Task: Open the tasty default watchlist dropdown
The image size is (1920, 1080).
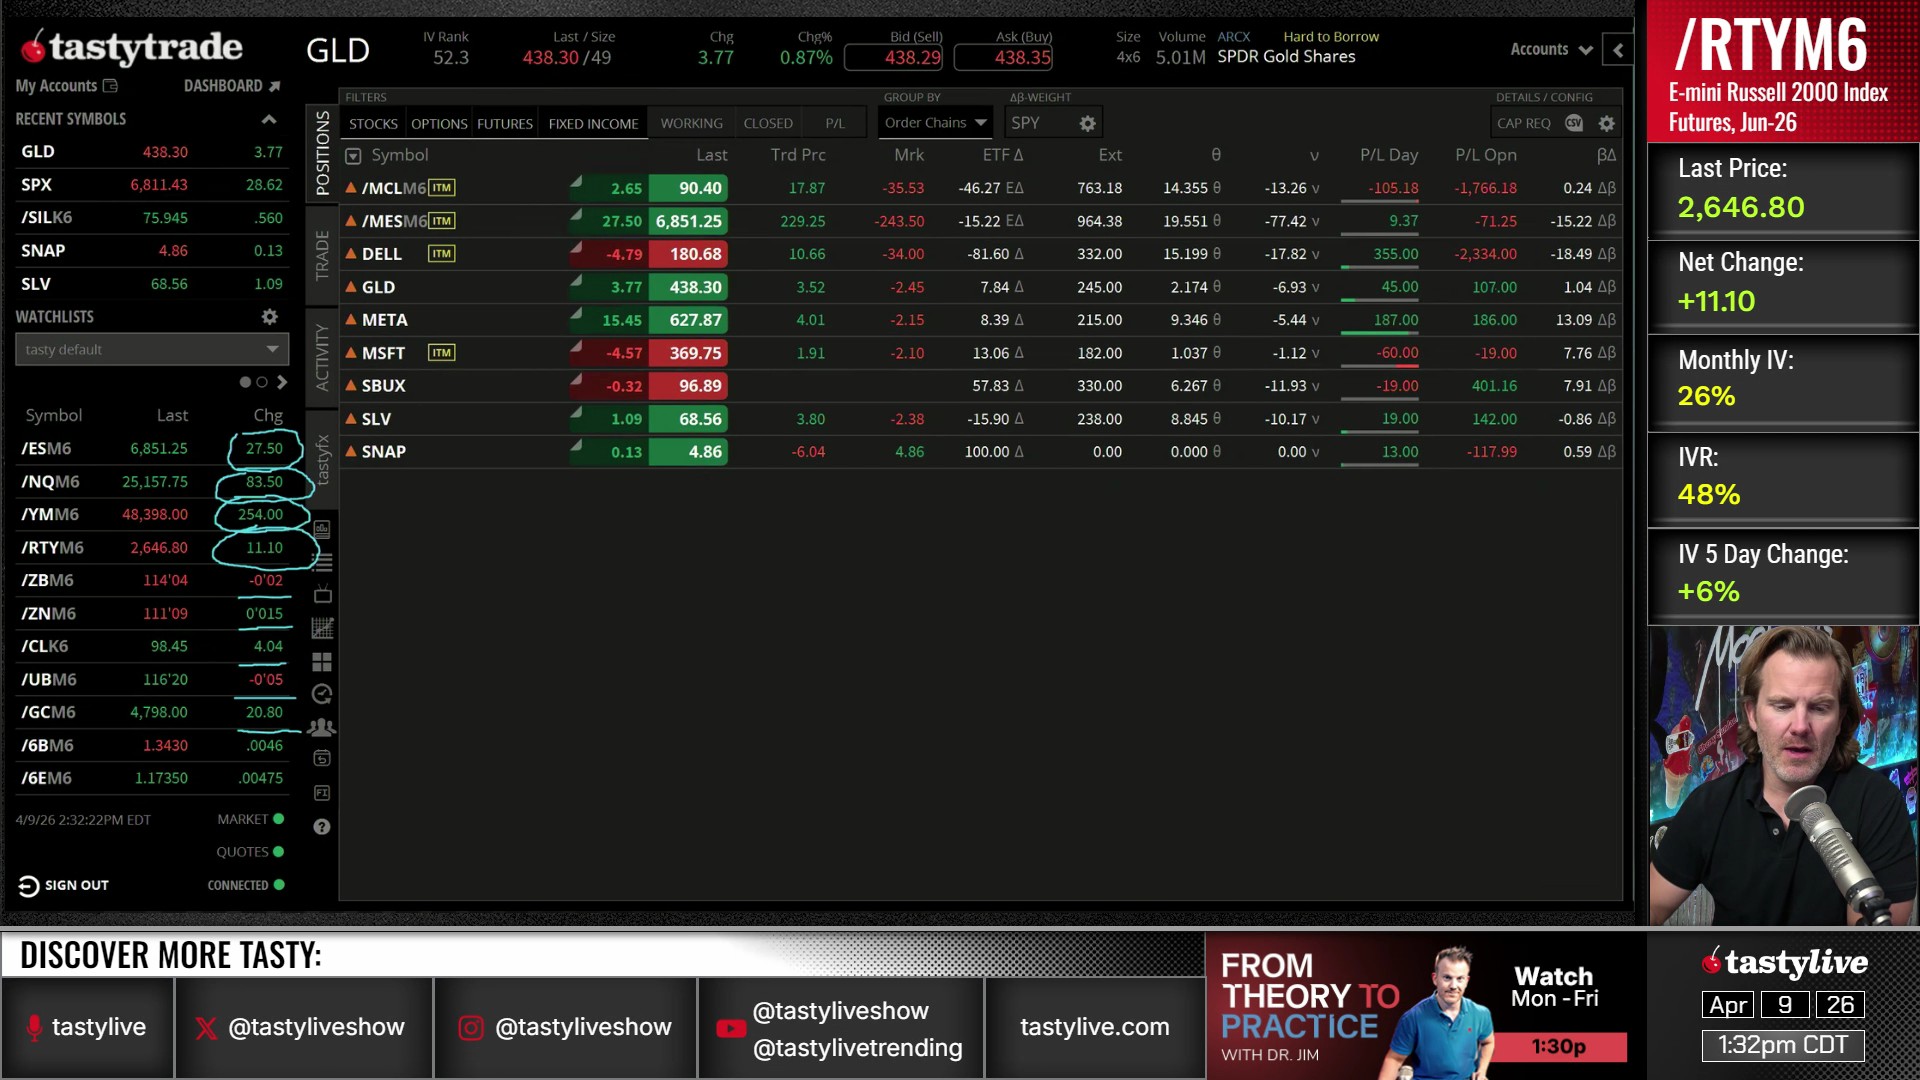Action: (152, 349)
